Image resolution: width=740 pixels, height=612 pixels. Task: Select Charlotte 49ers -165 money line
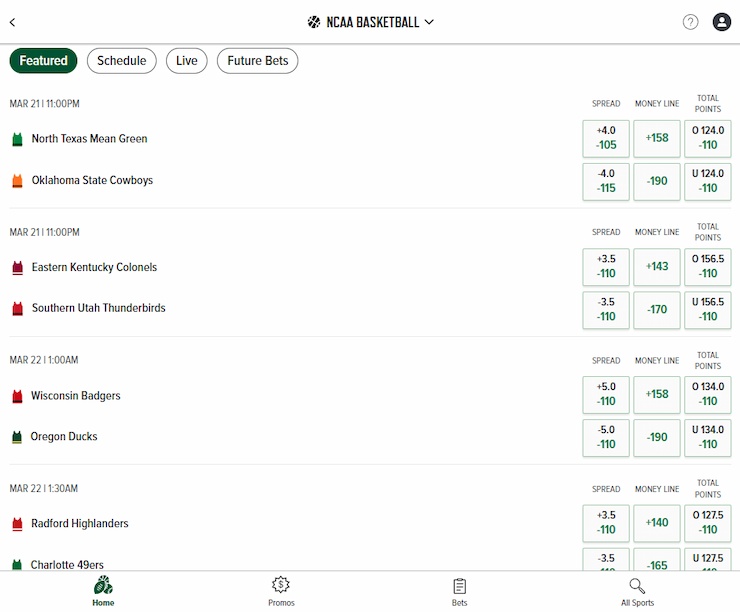657,560
